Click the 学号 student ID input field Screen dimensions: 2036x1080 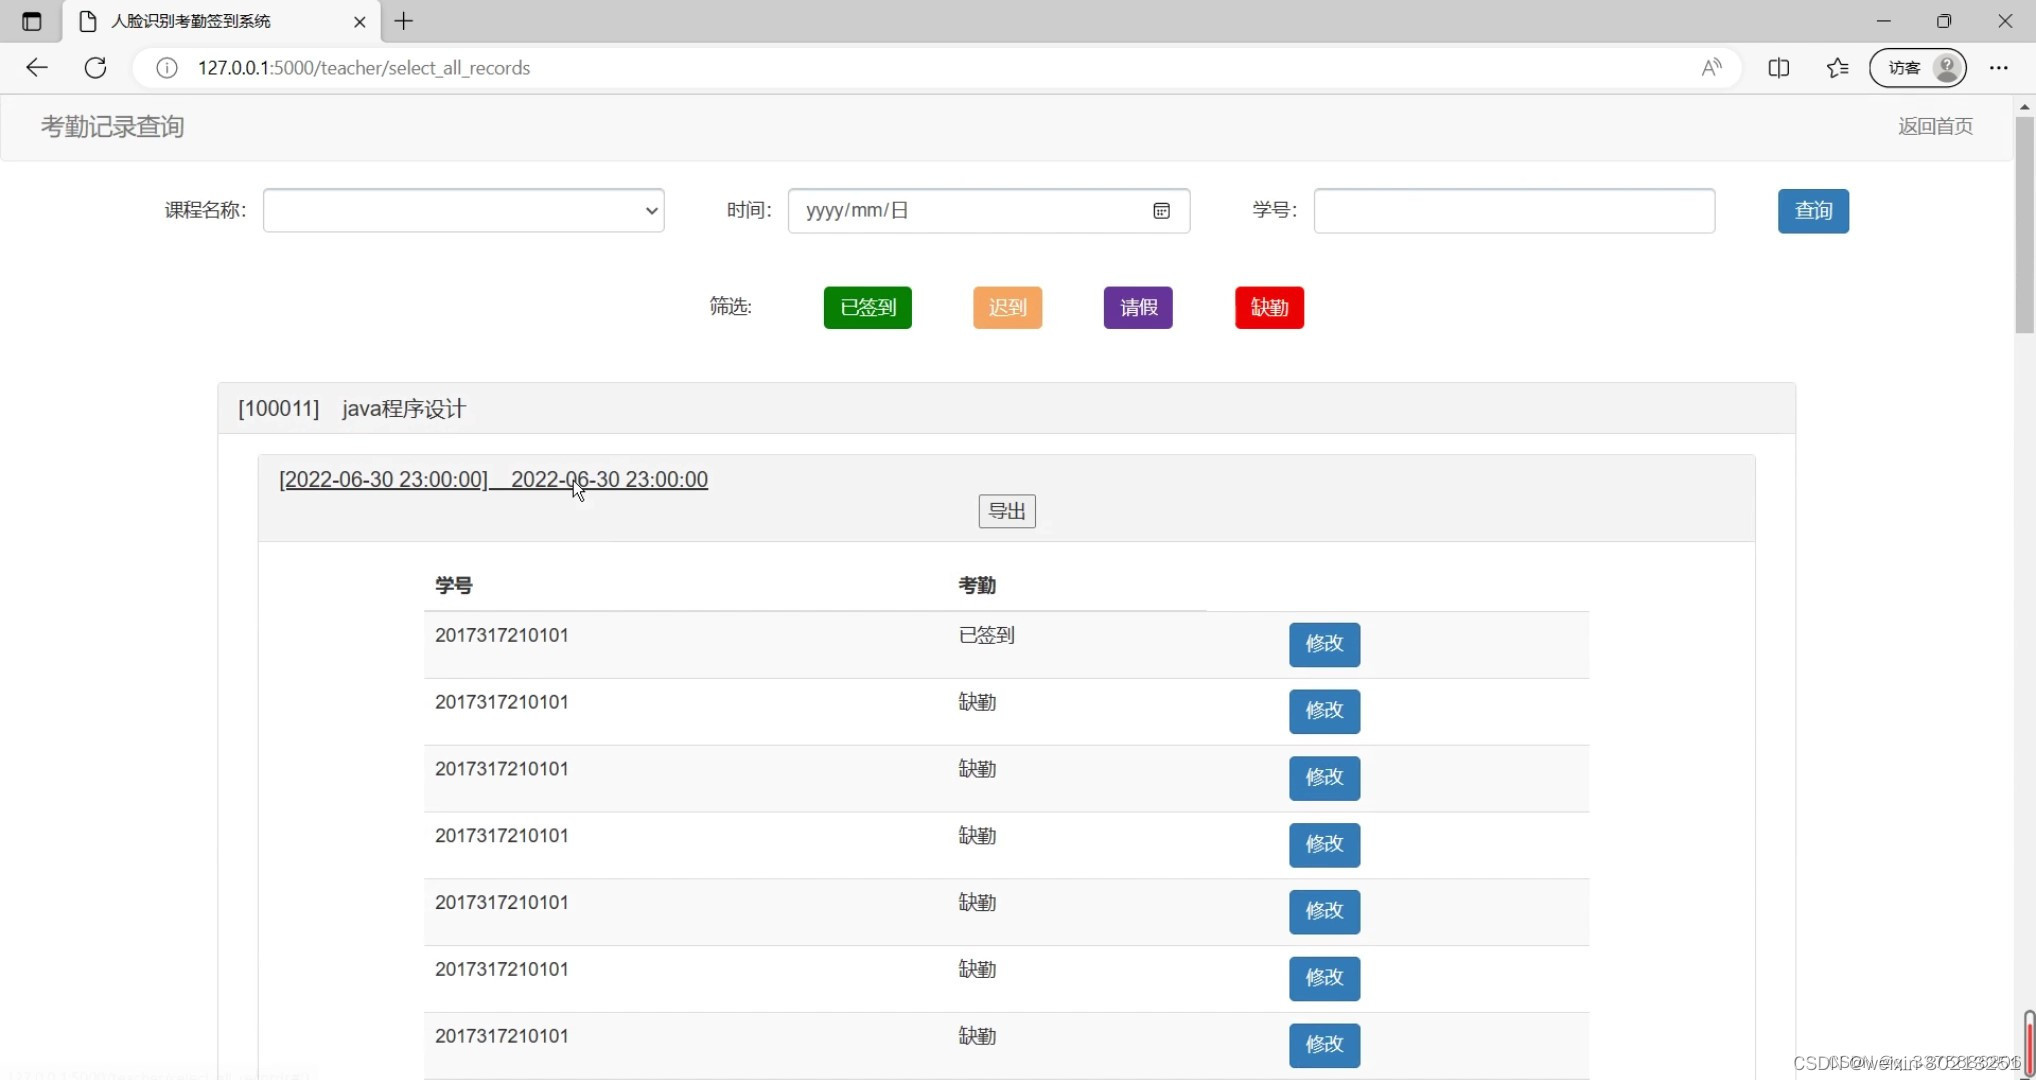pyautogui.click(x=1514, y=211)
